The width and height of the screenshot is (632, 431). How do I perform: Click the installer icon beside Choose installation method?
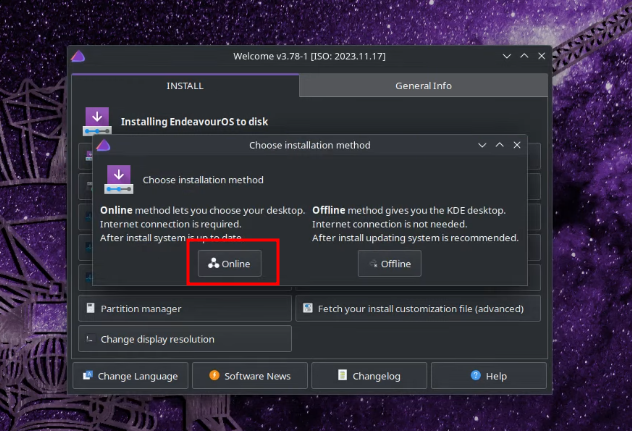point(118,179)
